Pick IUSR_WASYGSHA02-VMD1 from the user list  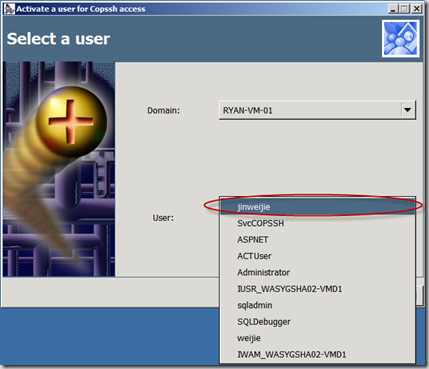[317, 289]
